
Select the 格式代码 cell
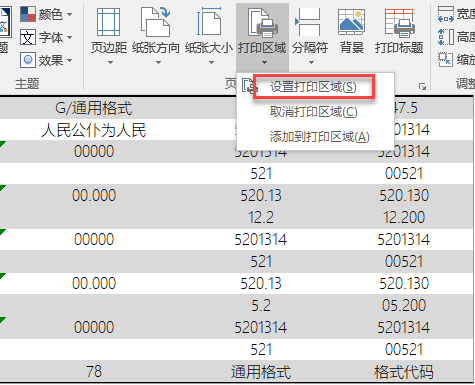(x=403, y=371)
